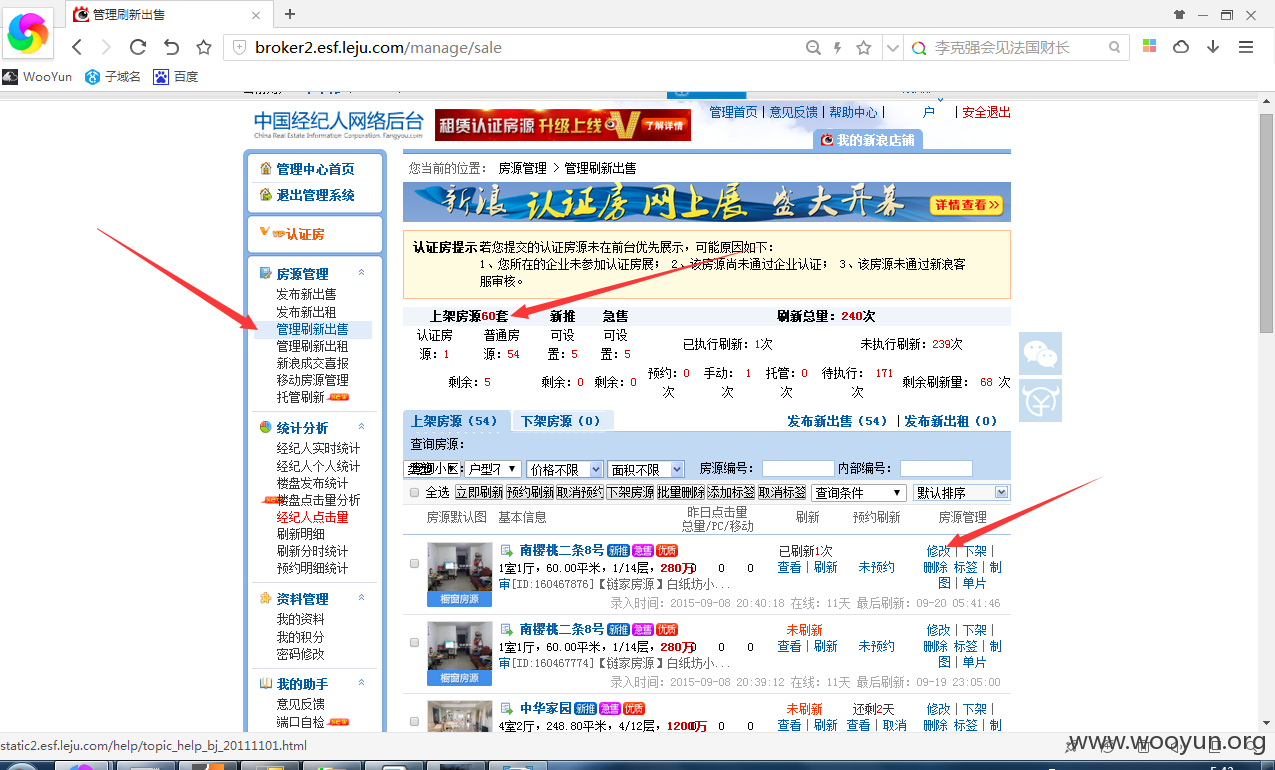1275x770 pixels.
Task: Click the 取消标签 button
Action: (782, 493)
